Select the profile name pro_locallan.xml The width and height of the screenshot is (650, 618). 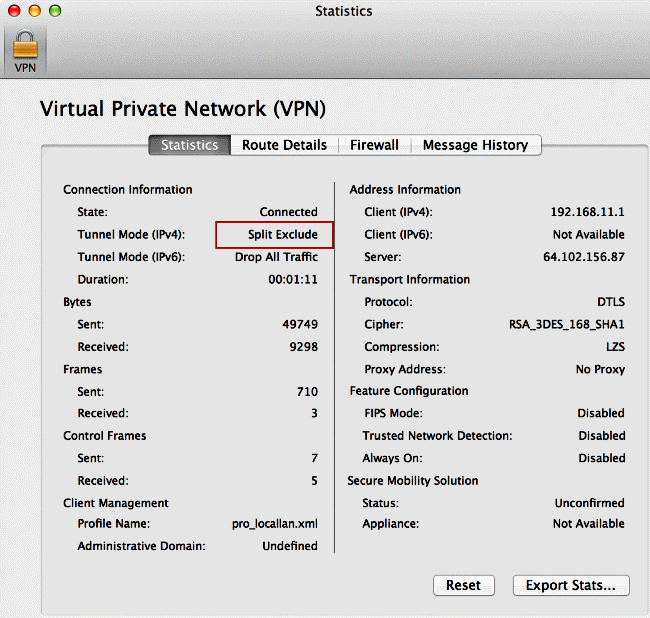click(275, 524)
